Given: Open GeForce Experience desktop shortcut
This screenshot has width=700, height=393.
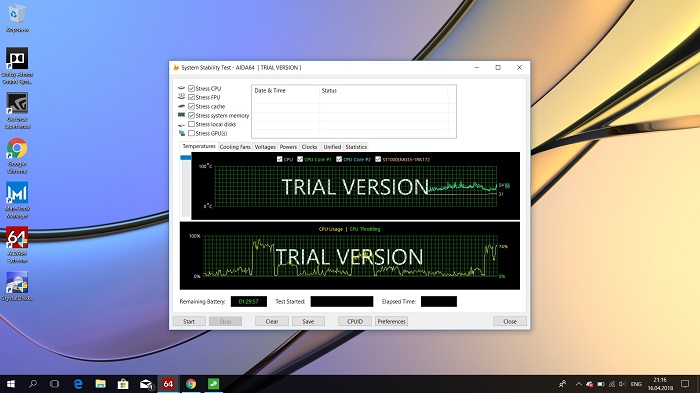Looking at the screenshot, I should [17, 110].
